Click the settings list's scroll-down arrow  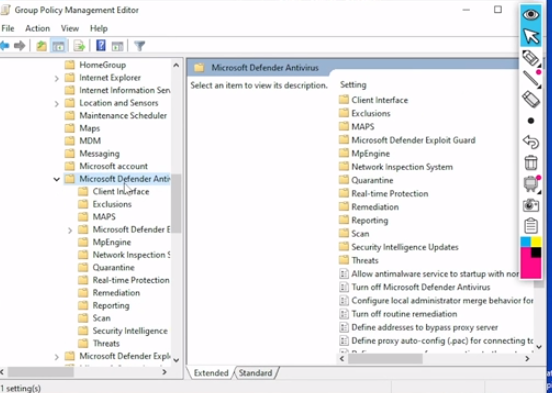coord(539,347)
